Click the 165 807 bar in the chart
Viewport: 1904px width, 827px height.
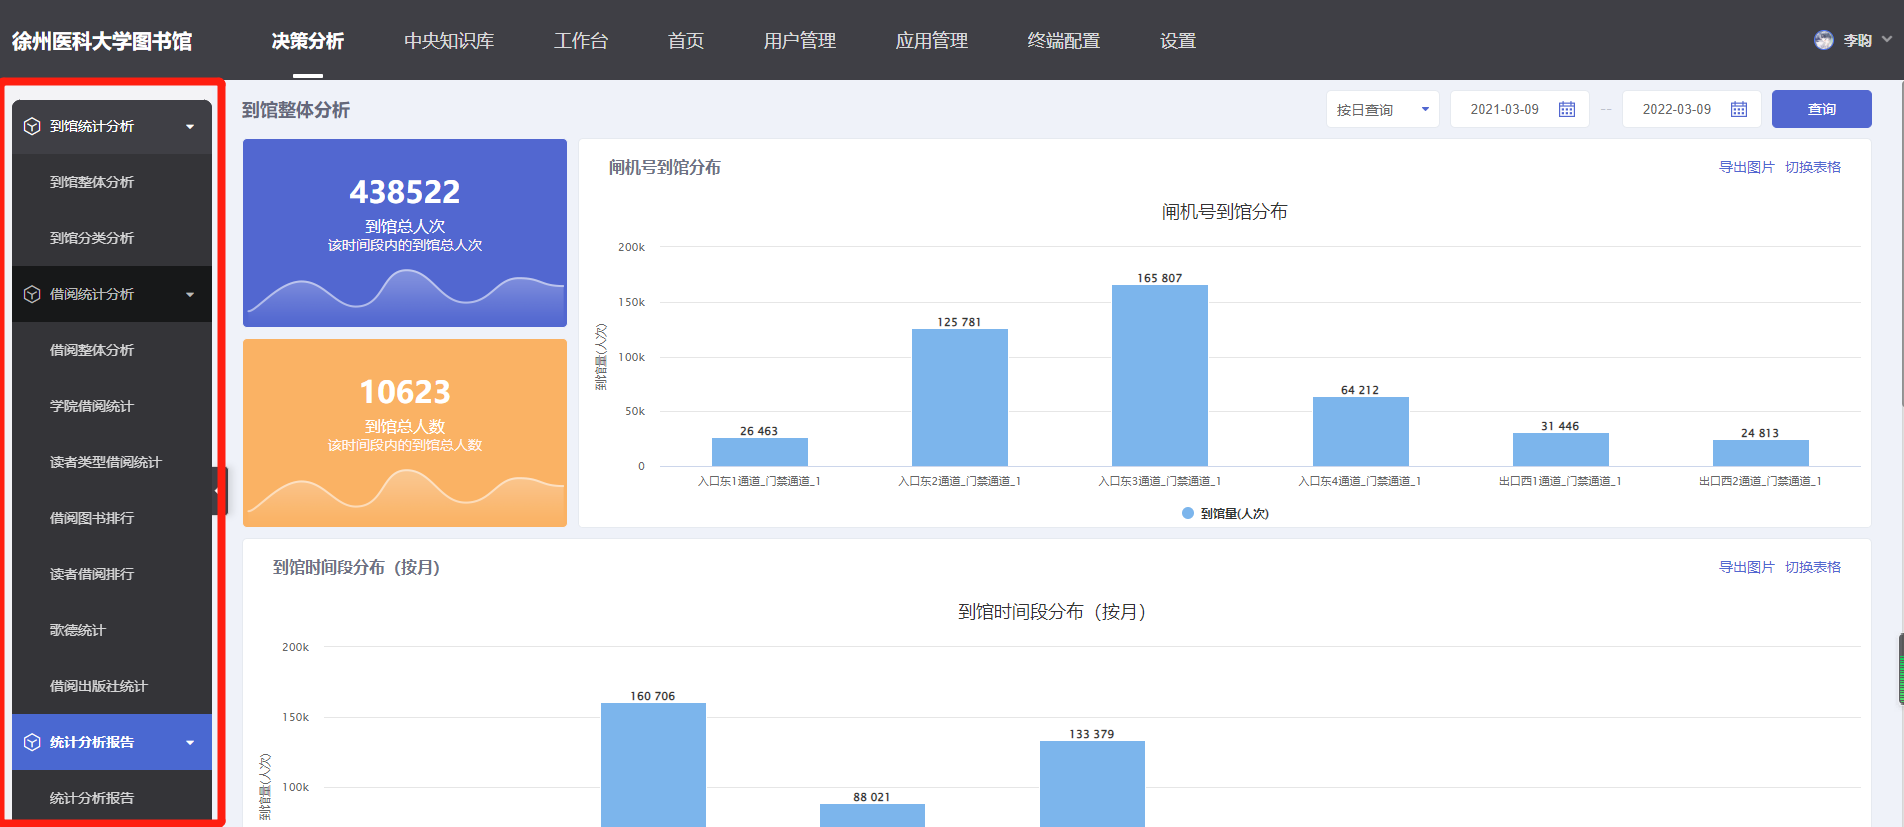(1159, 375)
